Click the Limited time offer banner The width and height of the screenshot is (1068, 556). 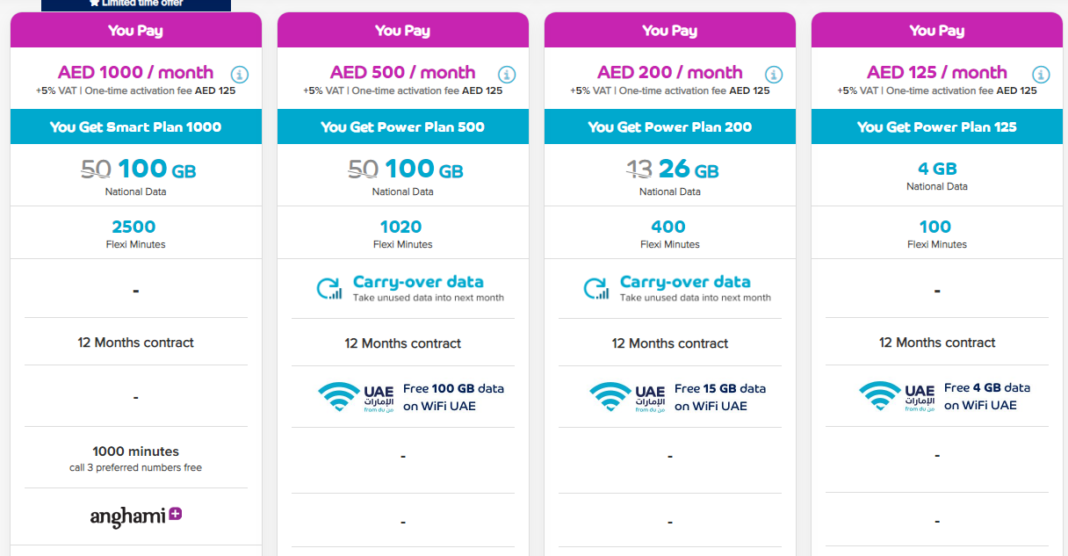136,5
